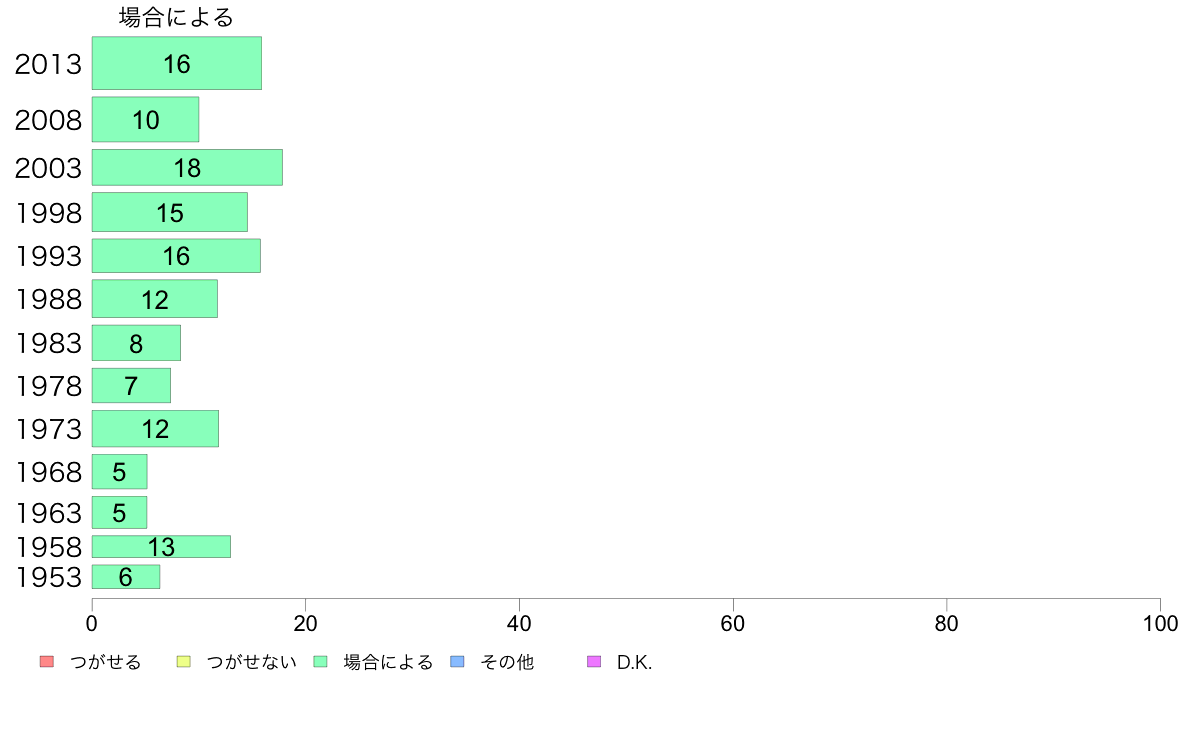Click the magenta D.K. legend swatch
This screenshot has width=1188, height=736.
pos(594,662)
